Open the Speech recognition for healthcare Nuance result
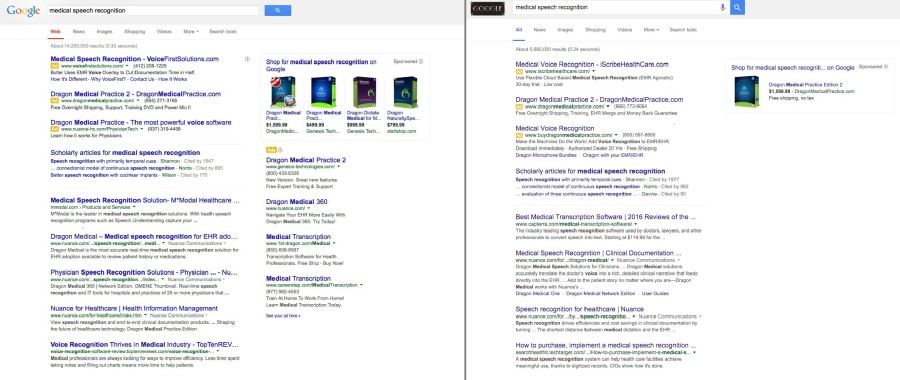Image resolution: width=900 pixels, height=380 pixels. point(579,309)
